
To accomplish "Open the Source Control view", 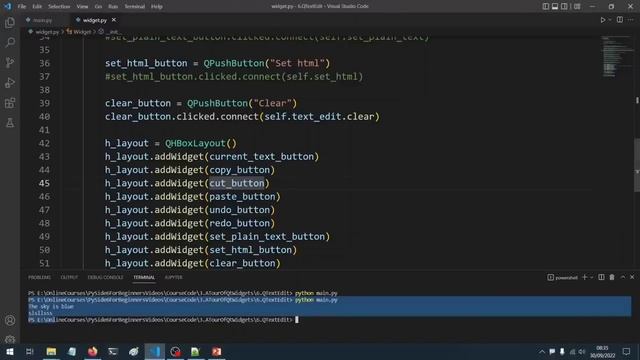I will pos(10,62).
